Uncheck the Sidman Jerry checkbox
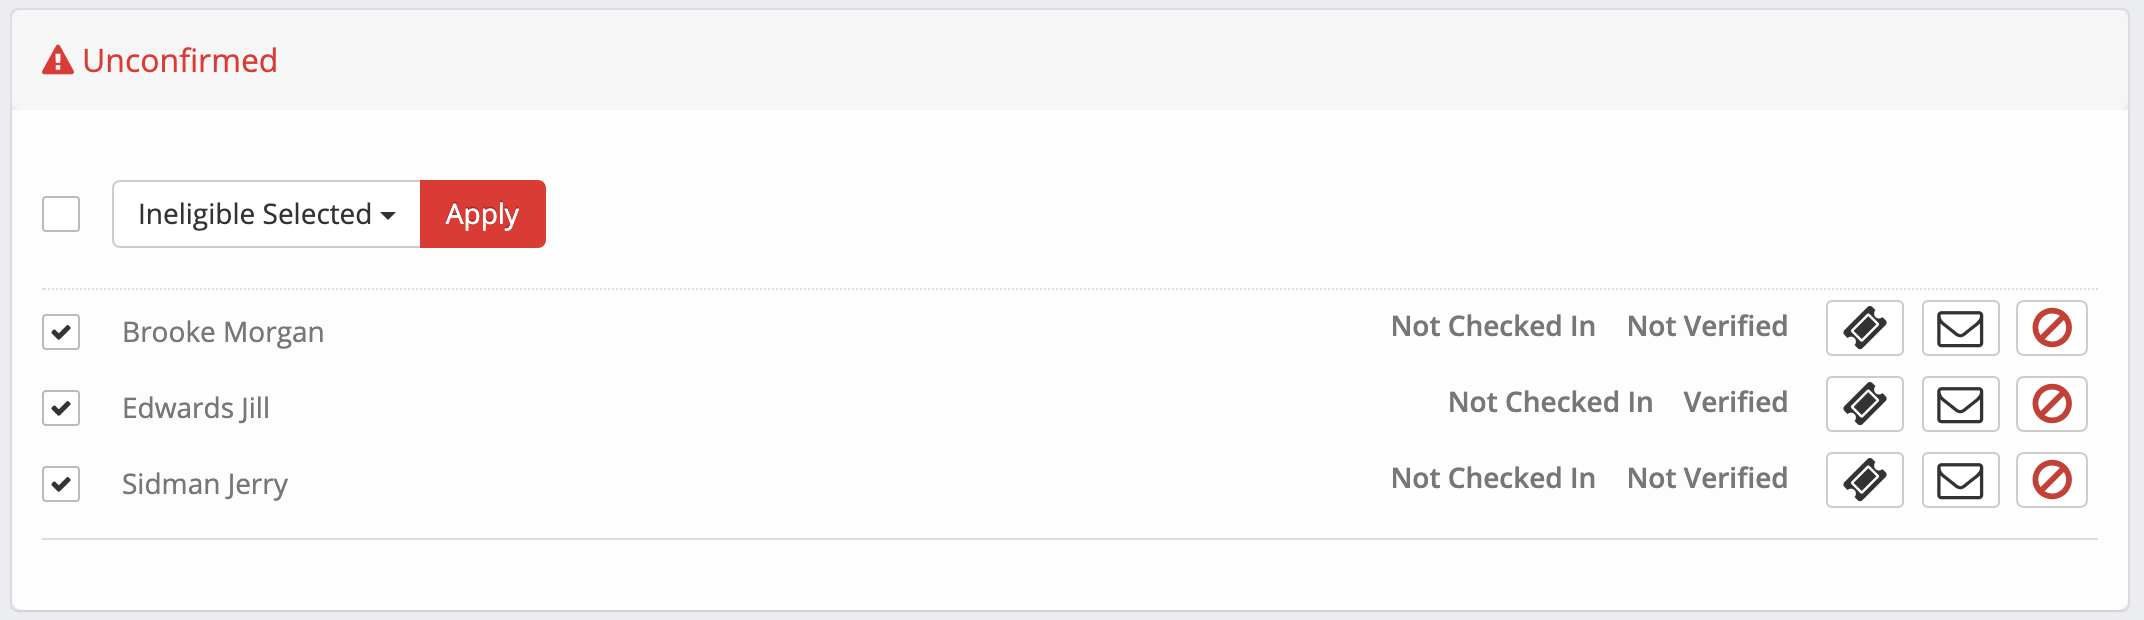The image size is (2144, 620). pos(61,484)
